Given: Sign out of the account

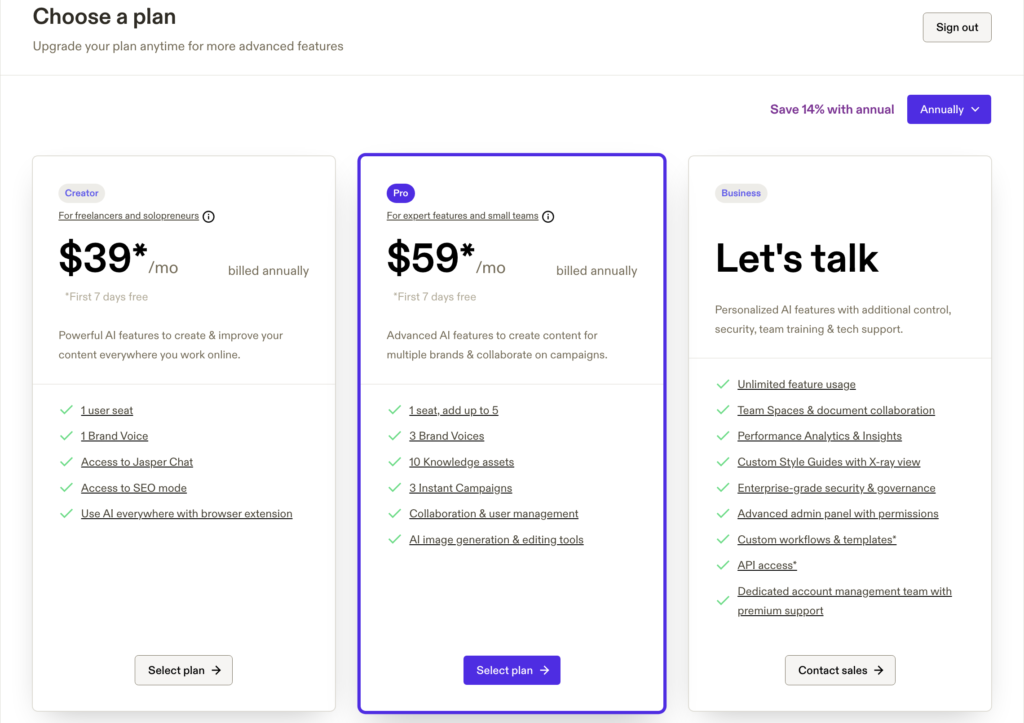Looking at the screenshot, I should pos(956,28).
